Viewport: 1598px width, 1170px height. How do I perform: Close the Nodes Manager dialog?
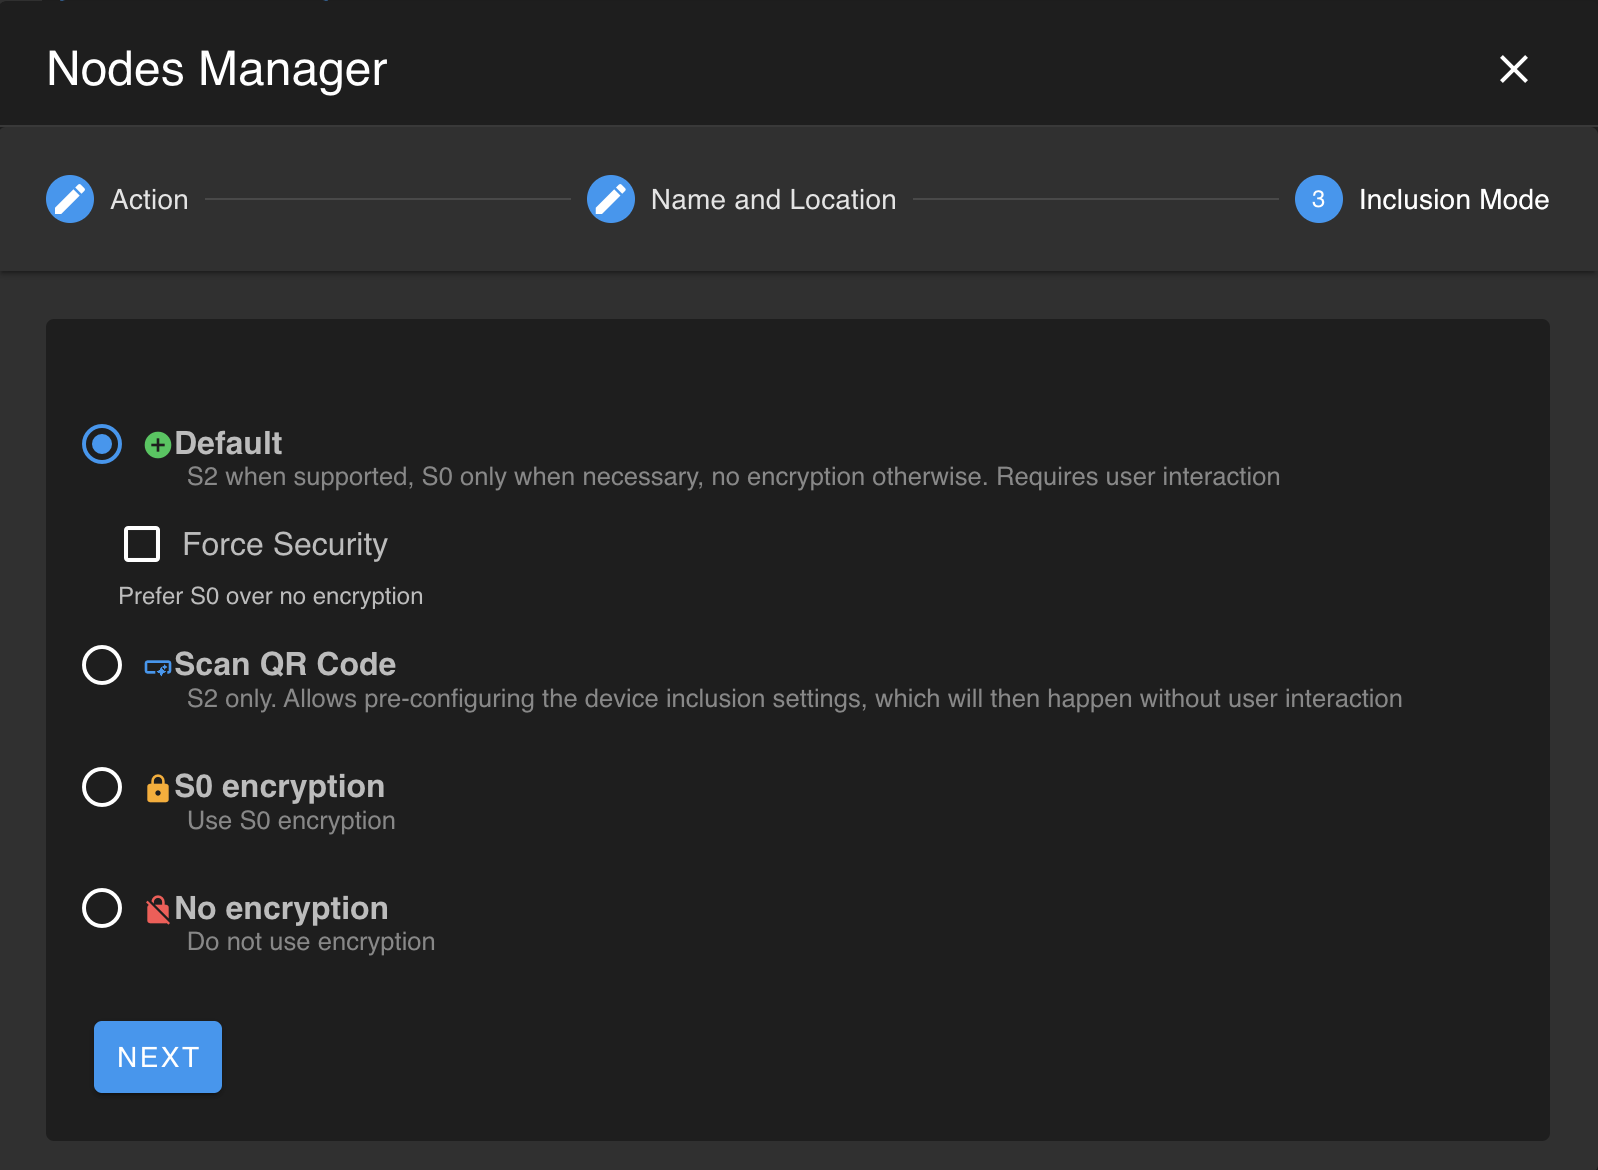pyautogui.click(x=1514, y=69)
